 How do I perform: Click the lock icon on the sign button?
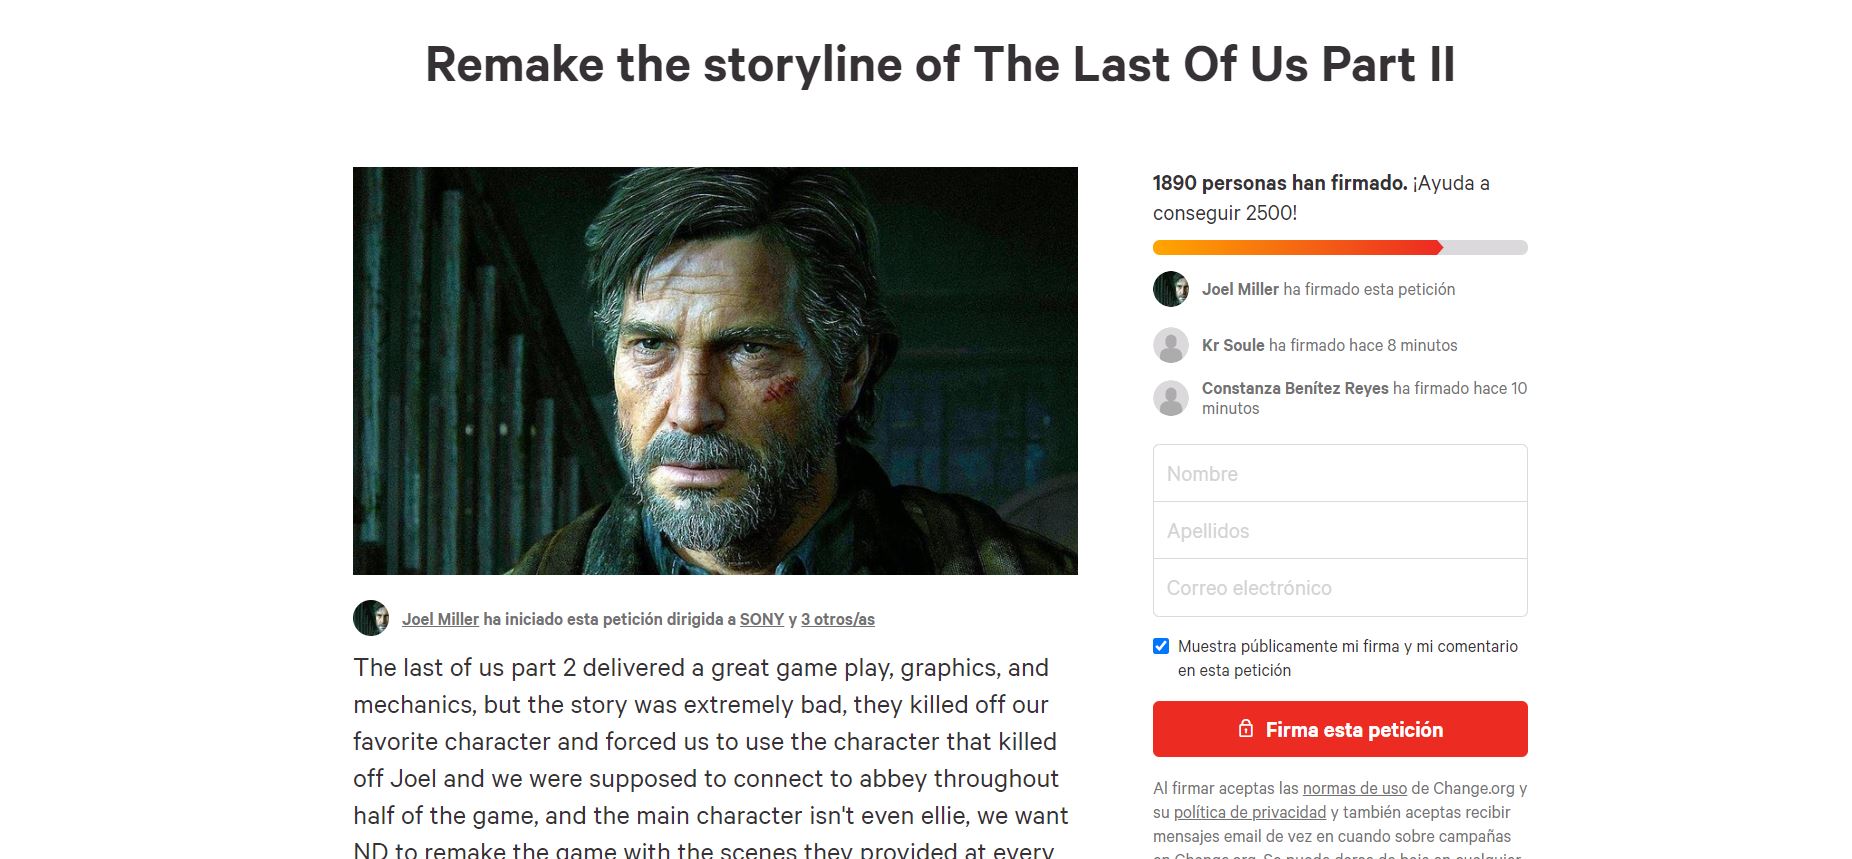pyautogui.click(x=1246, y=729)
